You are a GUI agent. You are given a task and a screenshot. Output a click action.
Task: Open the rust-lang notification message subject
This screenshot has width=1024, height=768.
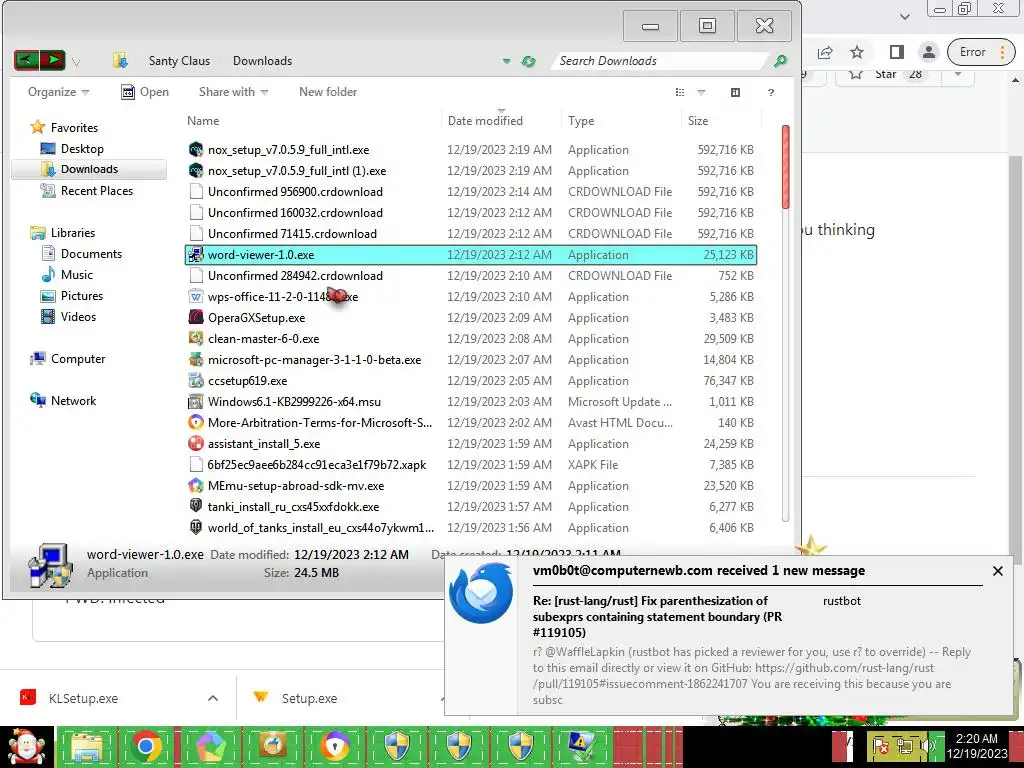[x=657, y=616]
